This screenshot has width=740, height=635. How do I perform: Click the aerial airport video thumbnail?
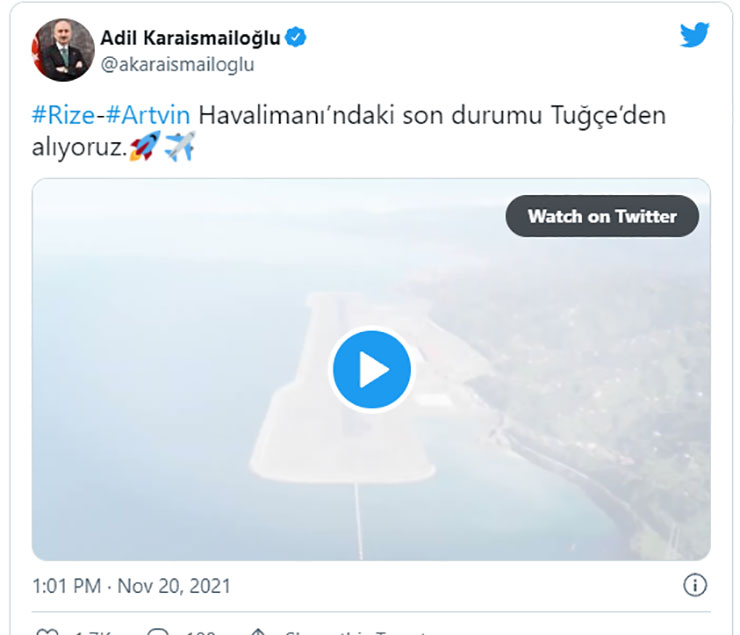(x=371, y=369)
